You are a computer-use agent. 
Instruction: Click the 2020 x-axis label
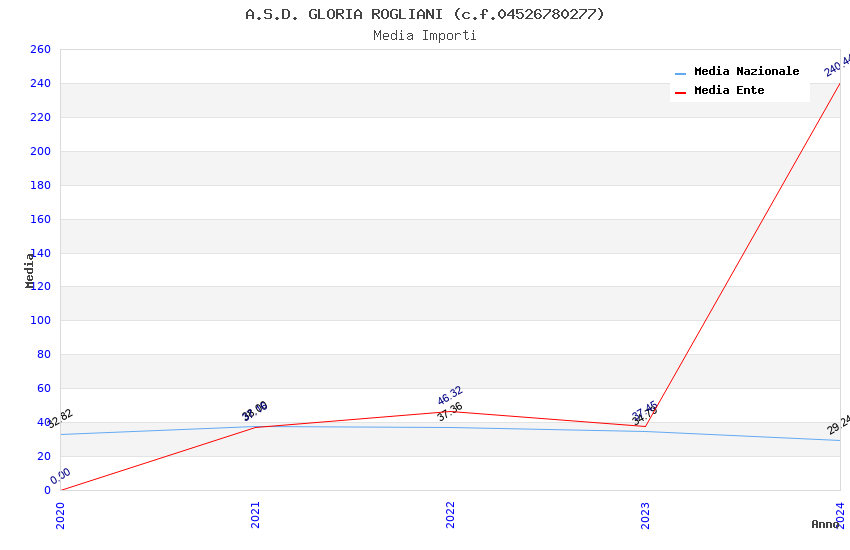pyautogui.click(x=60, y=515)
